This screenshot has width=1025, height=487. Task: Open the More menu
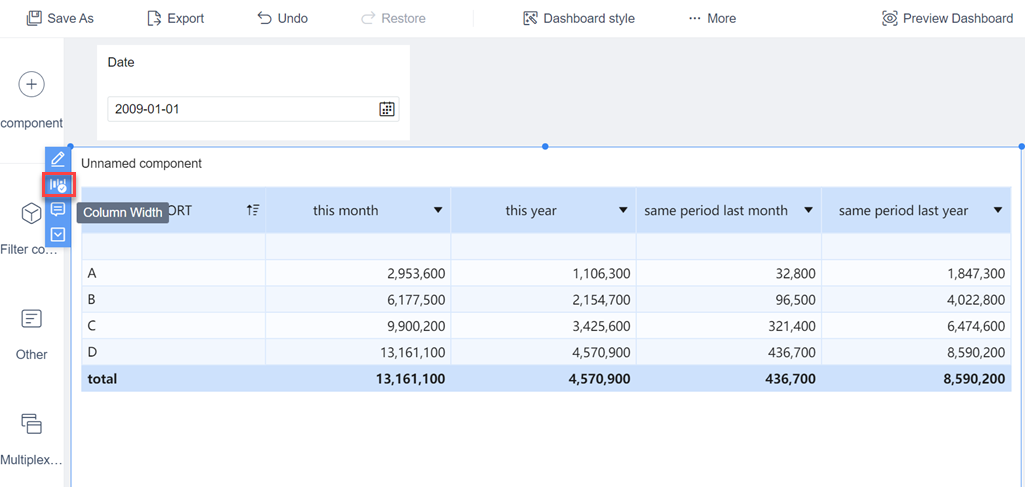[x=713, y=18]
